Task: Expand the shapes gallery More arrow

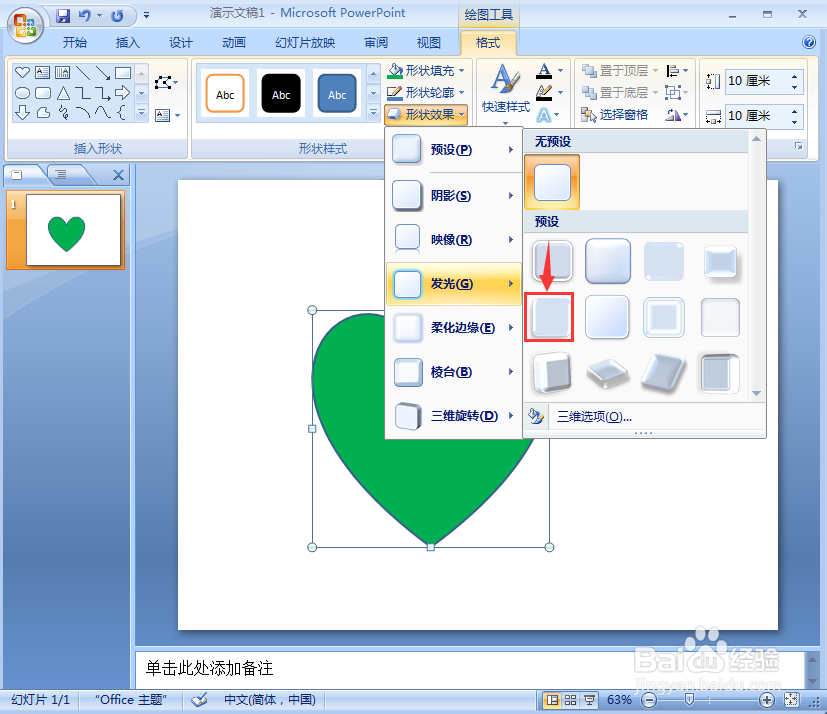Action: click(141, 112)
